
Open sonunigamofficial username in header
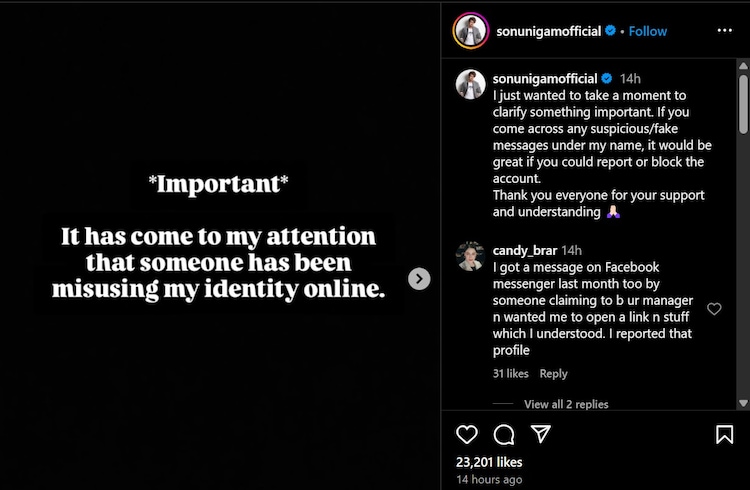tap(548, 31)
